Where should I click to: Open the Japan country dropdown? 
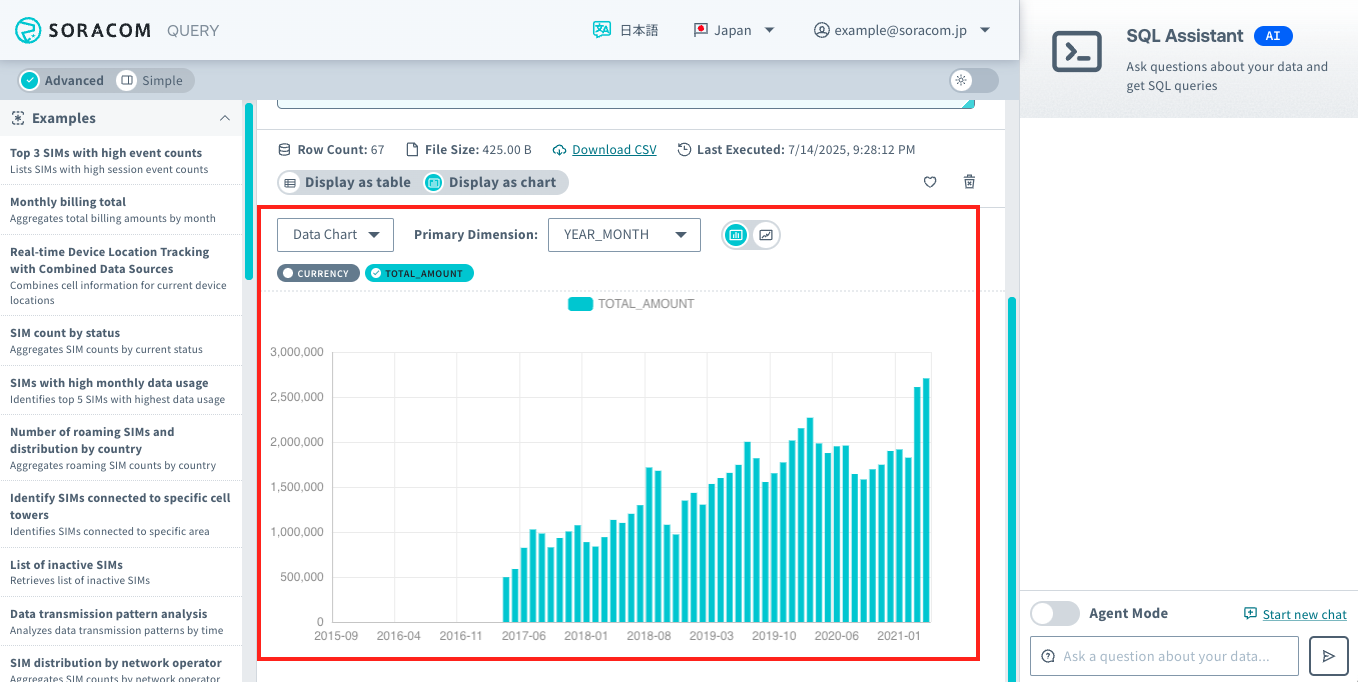tap(735, 30)
